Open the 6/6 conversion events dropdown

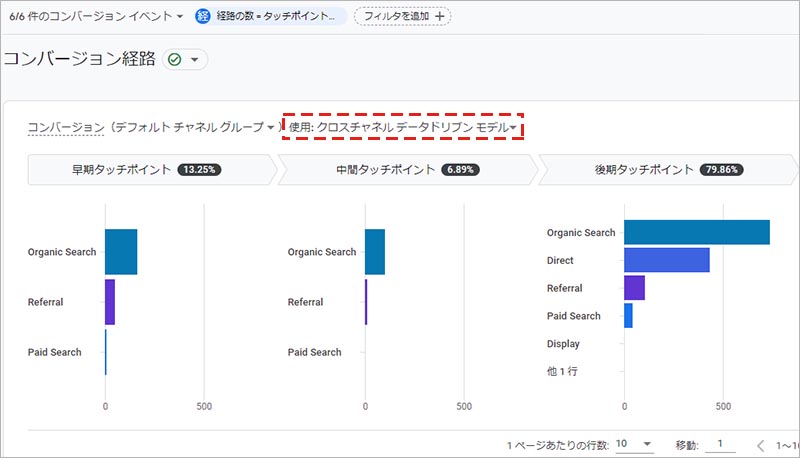[96, 16]
